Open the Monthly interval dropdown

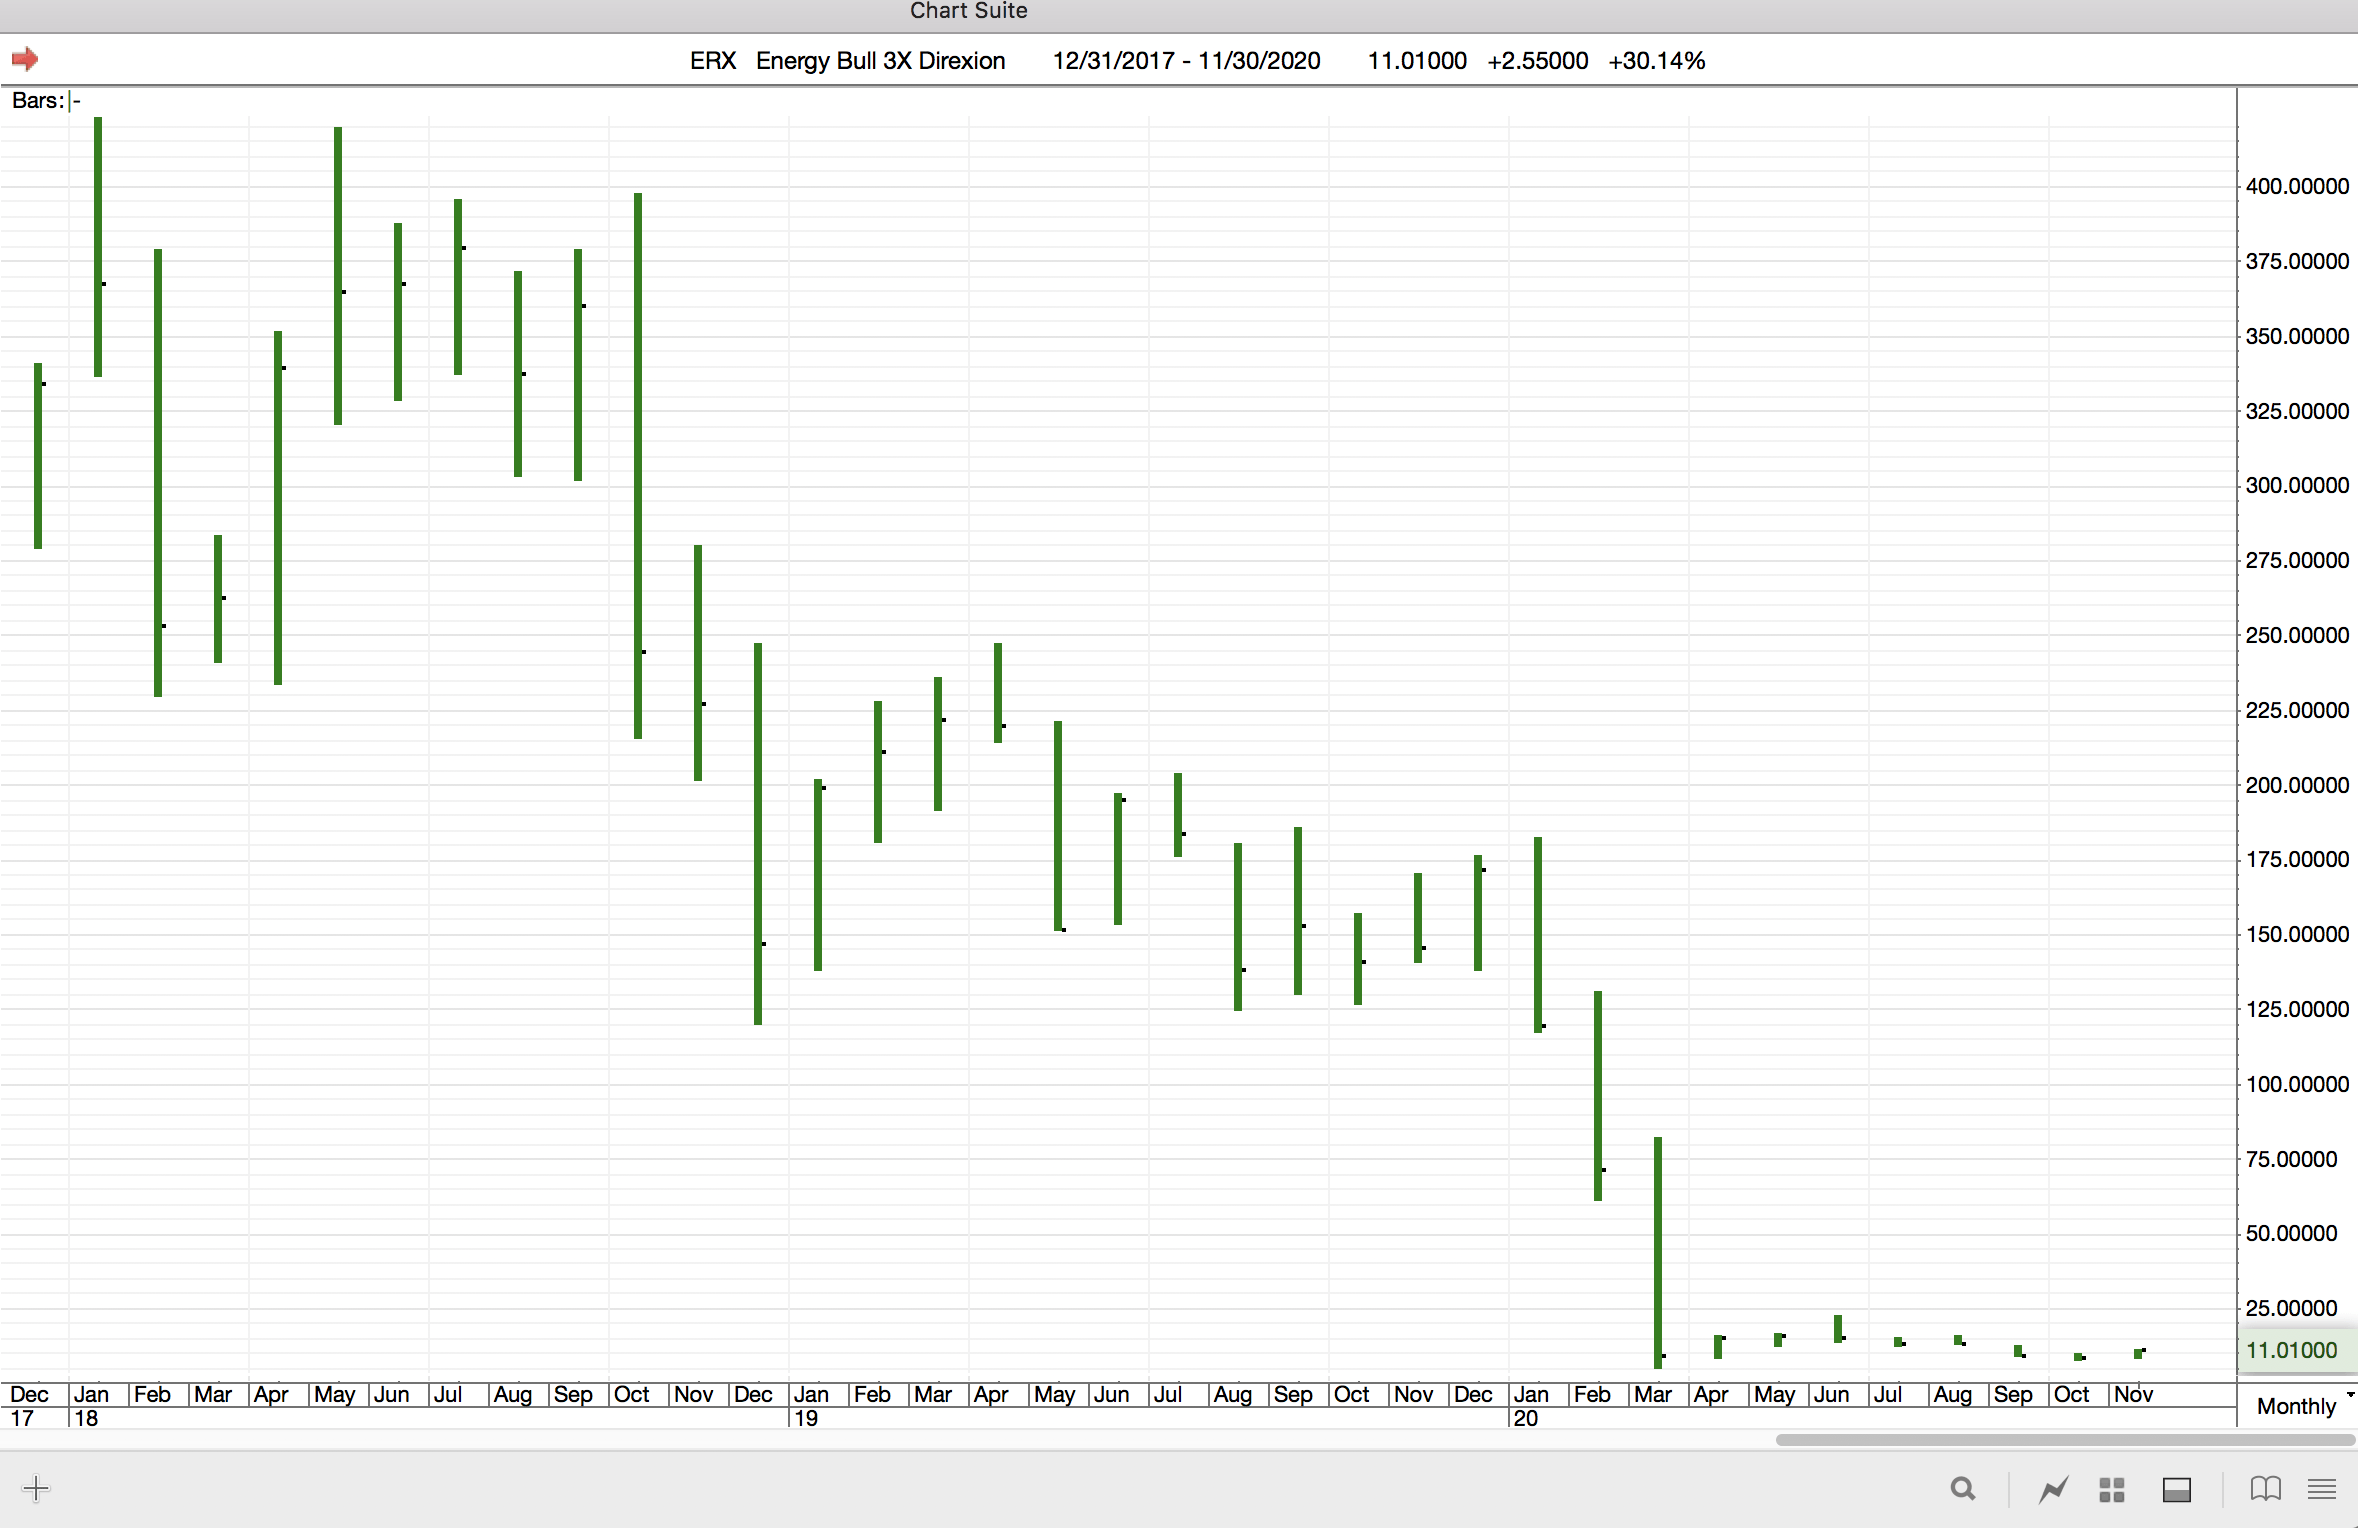tap(2295, 1406)
